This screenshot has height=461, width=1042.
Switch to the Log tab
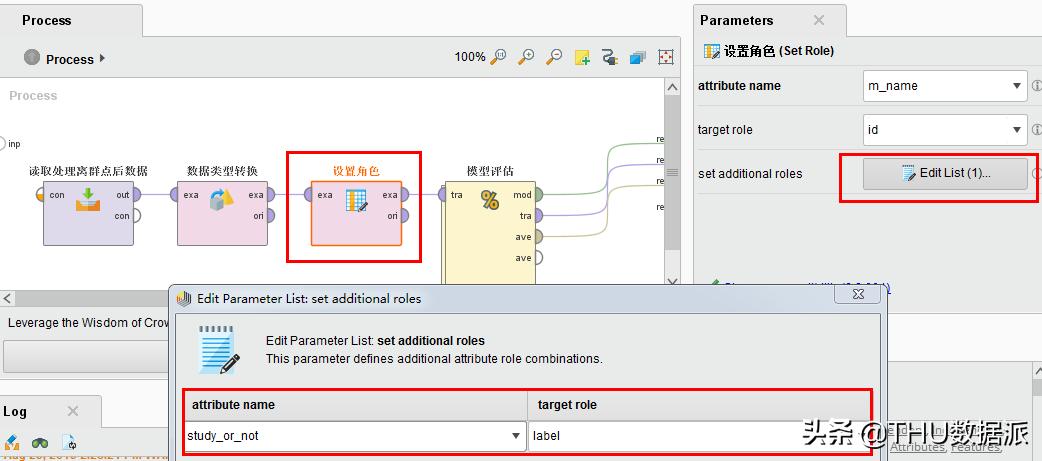point(15,411)
